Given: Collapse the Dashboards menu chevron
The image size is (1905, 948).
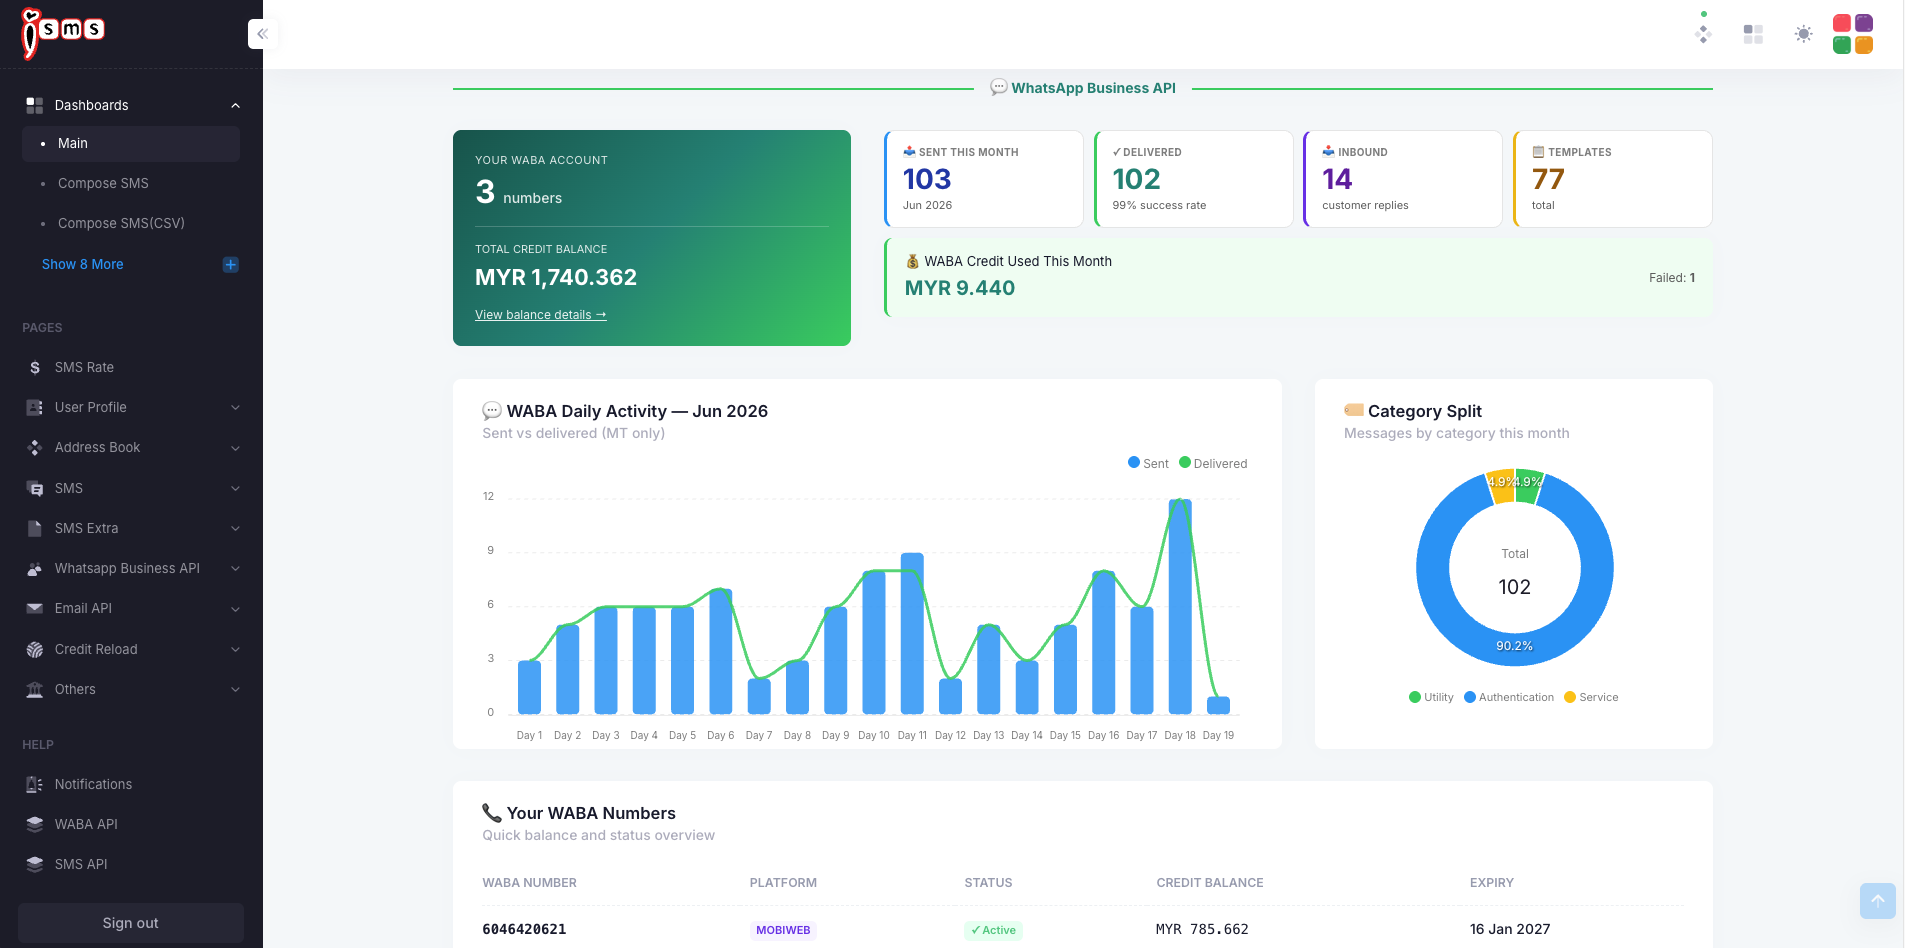Looking at the screenshot, I should point(236,106).
